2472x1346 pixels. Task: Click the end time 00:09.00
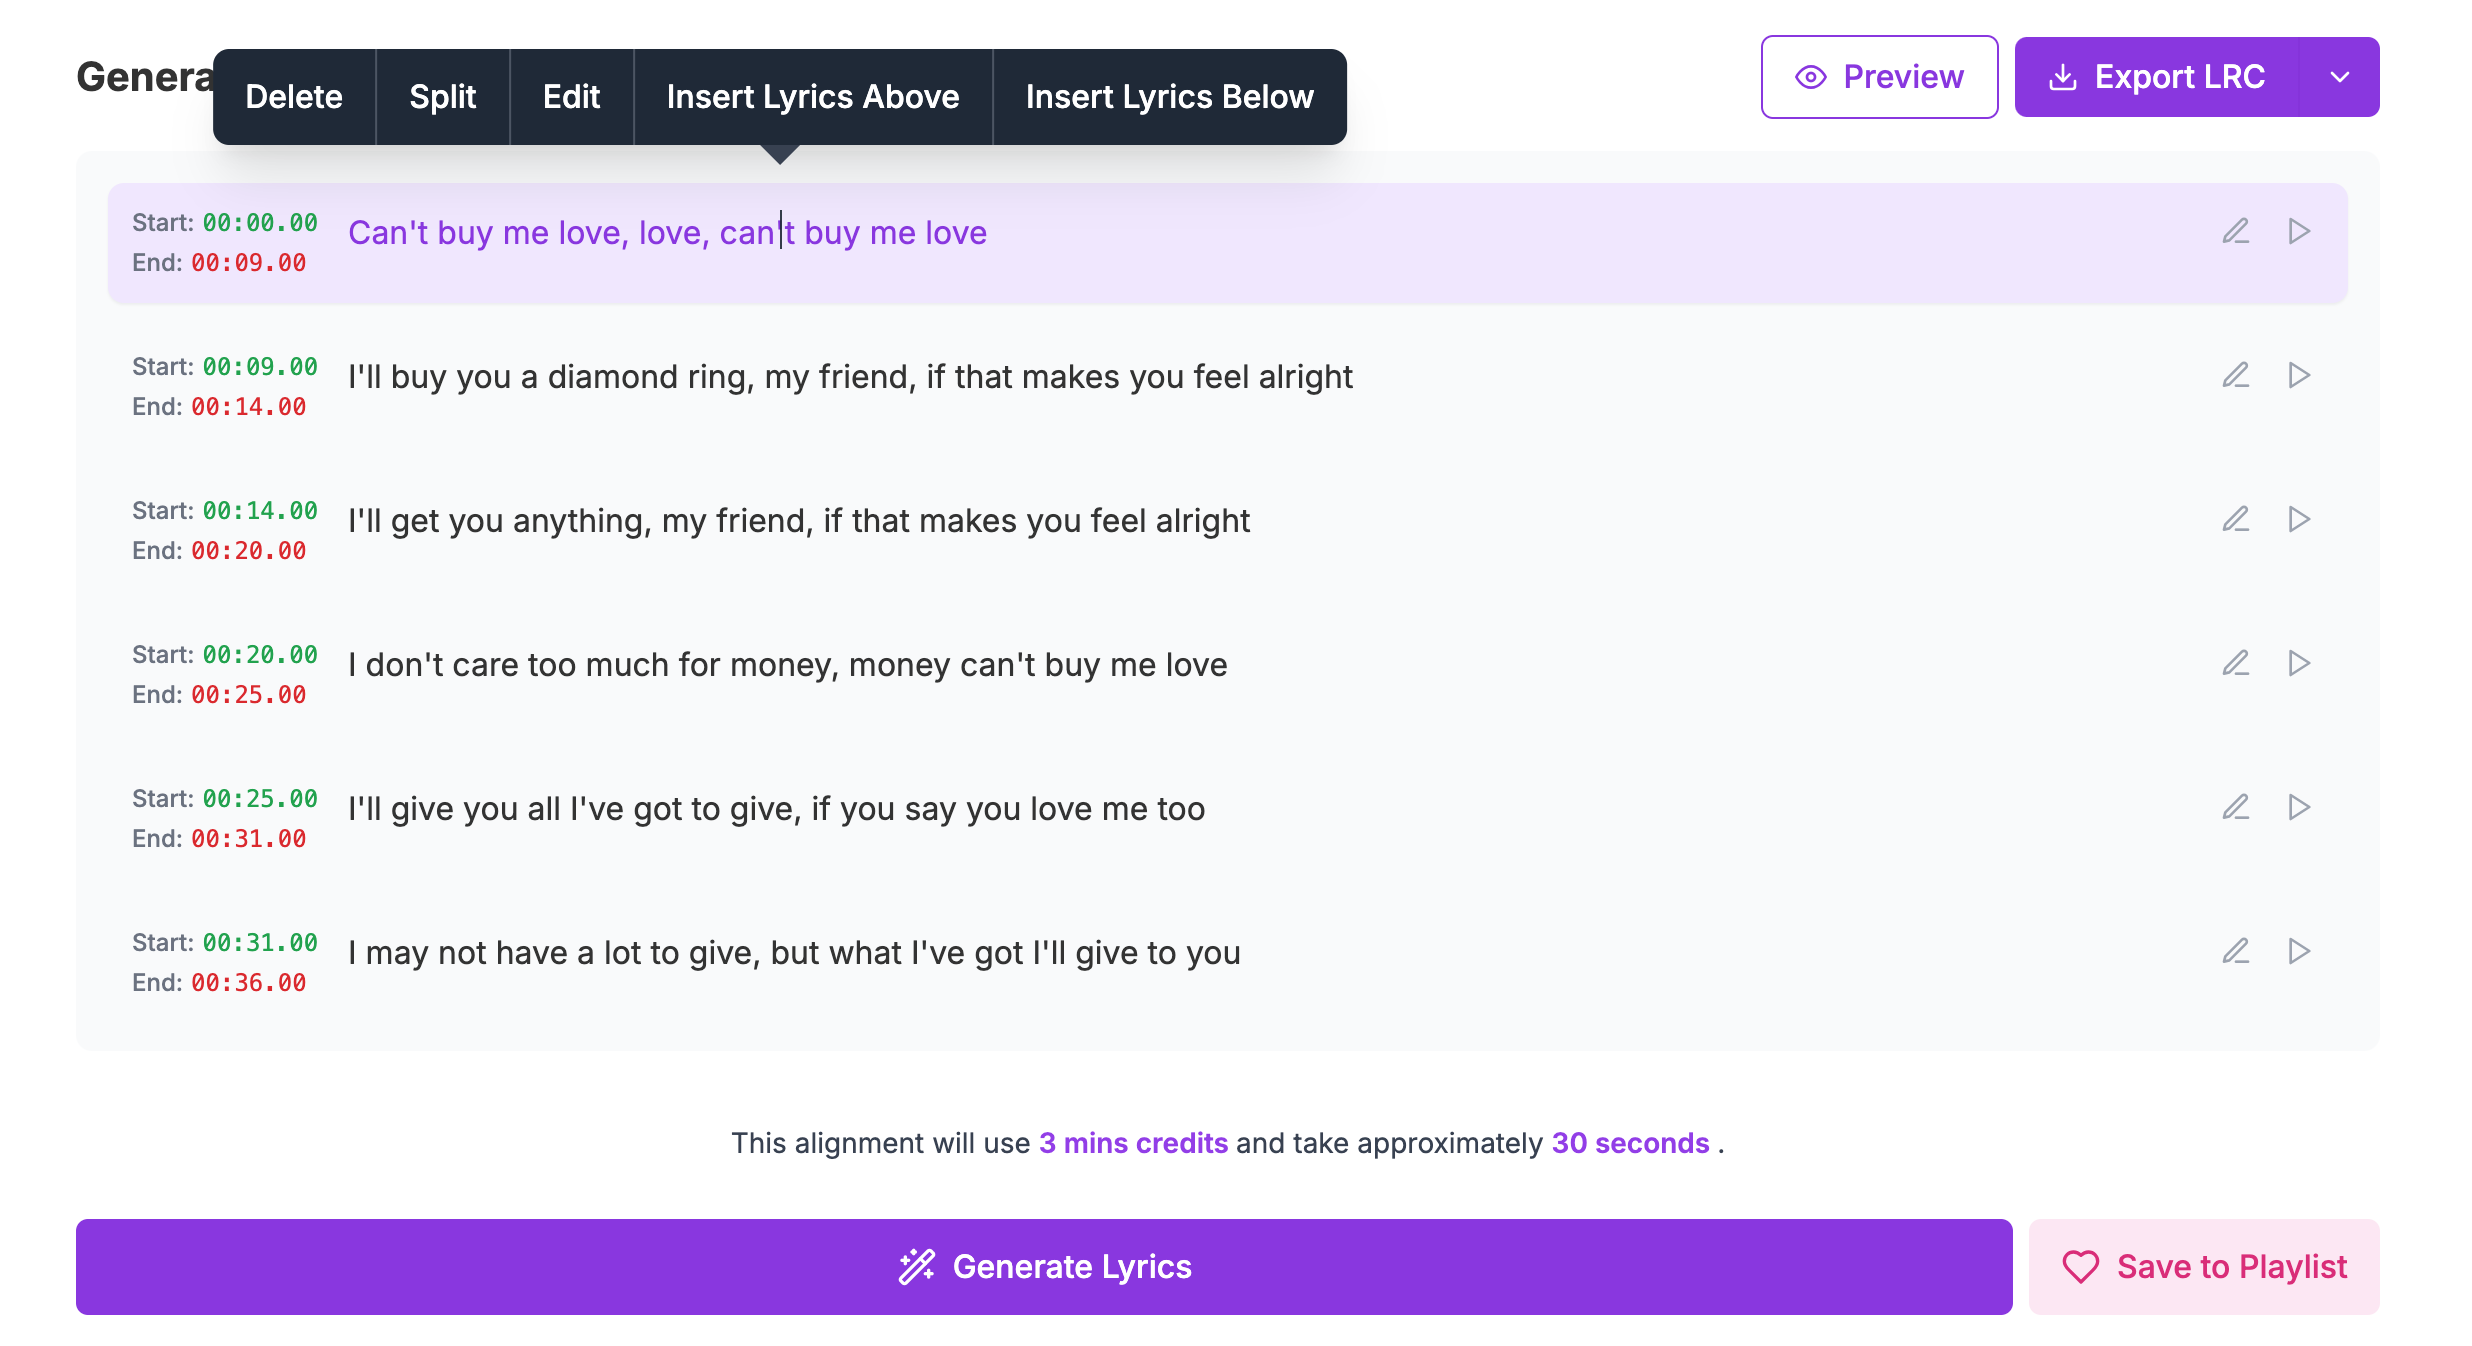249,263
